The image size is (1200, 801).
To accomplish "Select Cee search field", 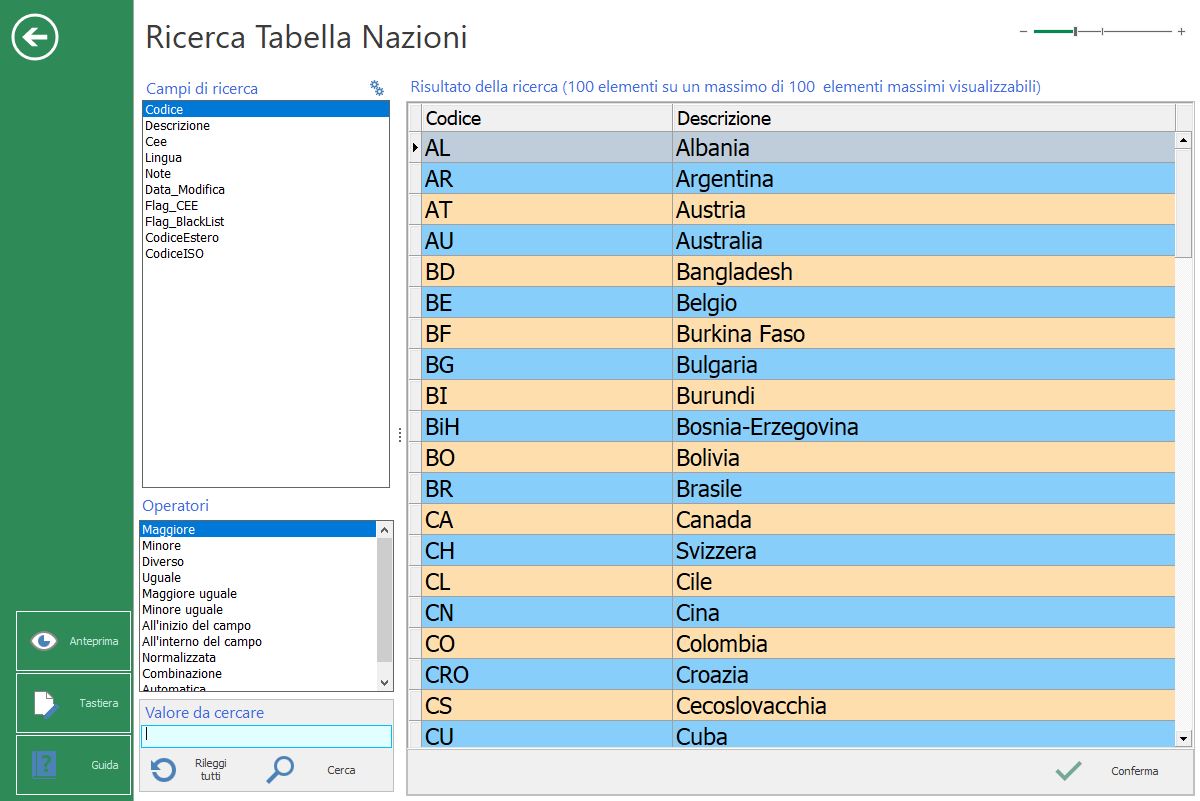I will click(x=266, y=142).
